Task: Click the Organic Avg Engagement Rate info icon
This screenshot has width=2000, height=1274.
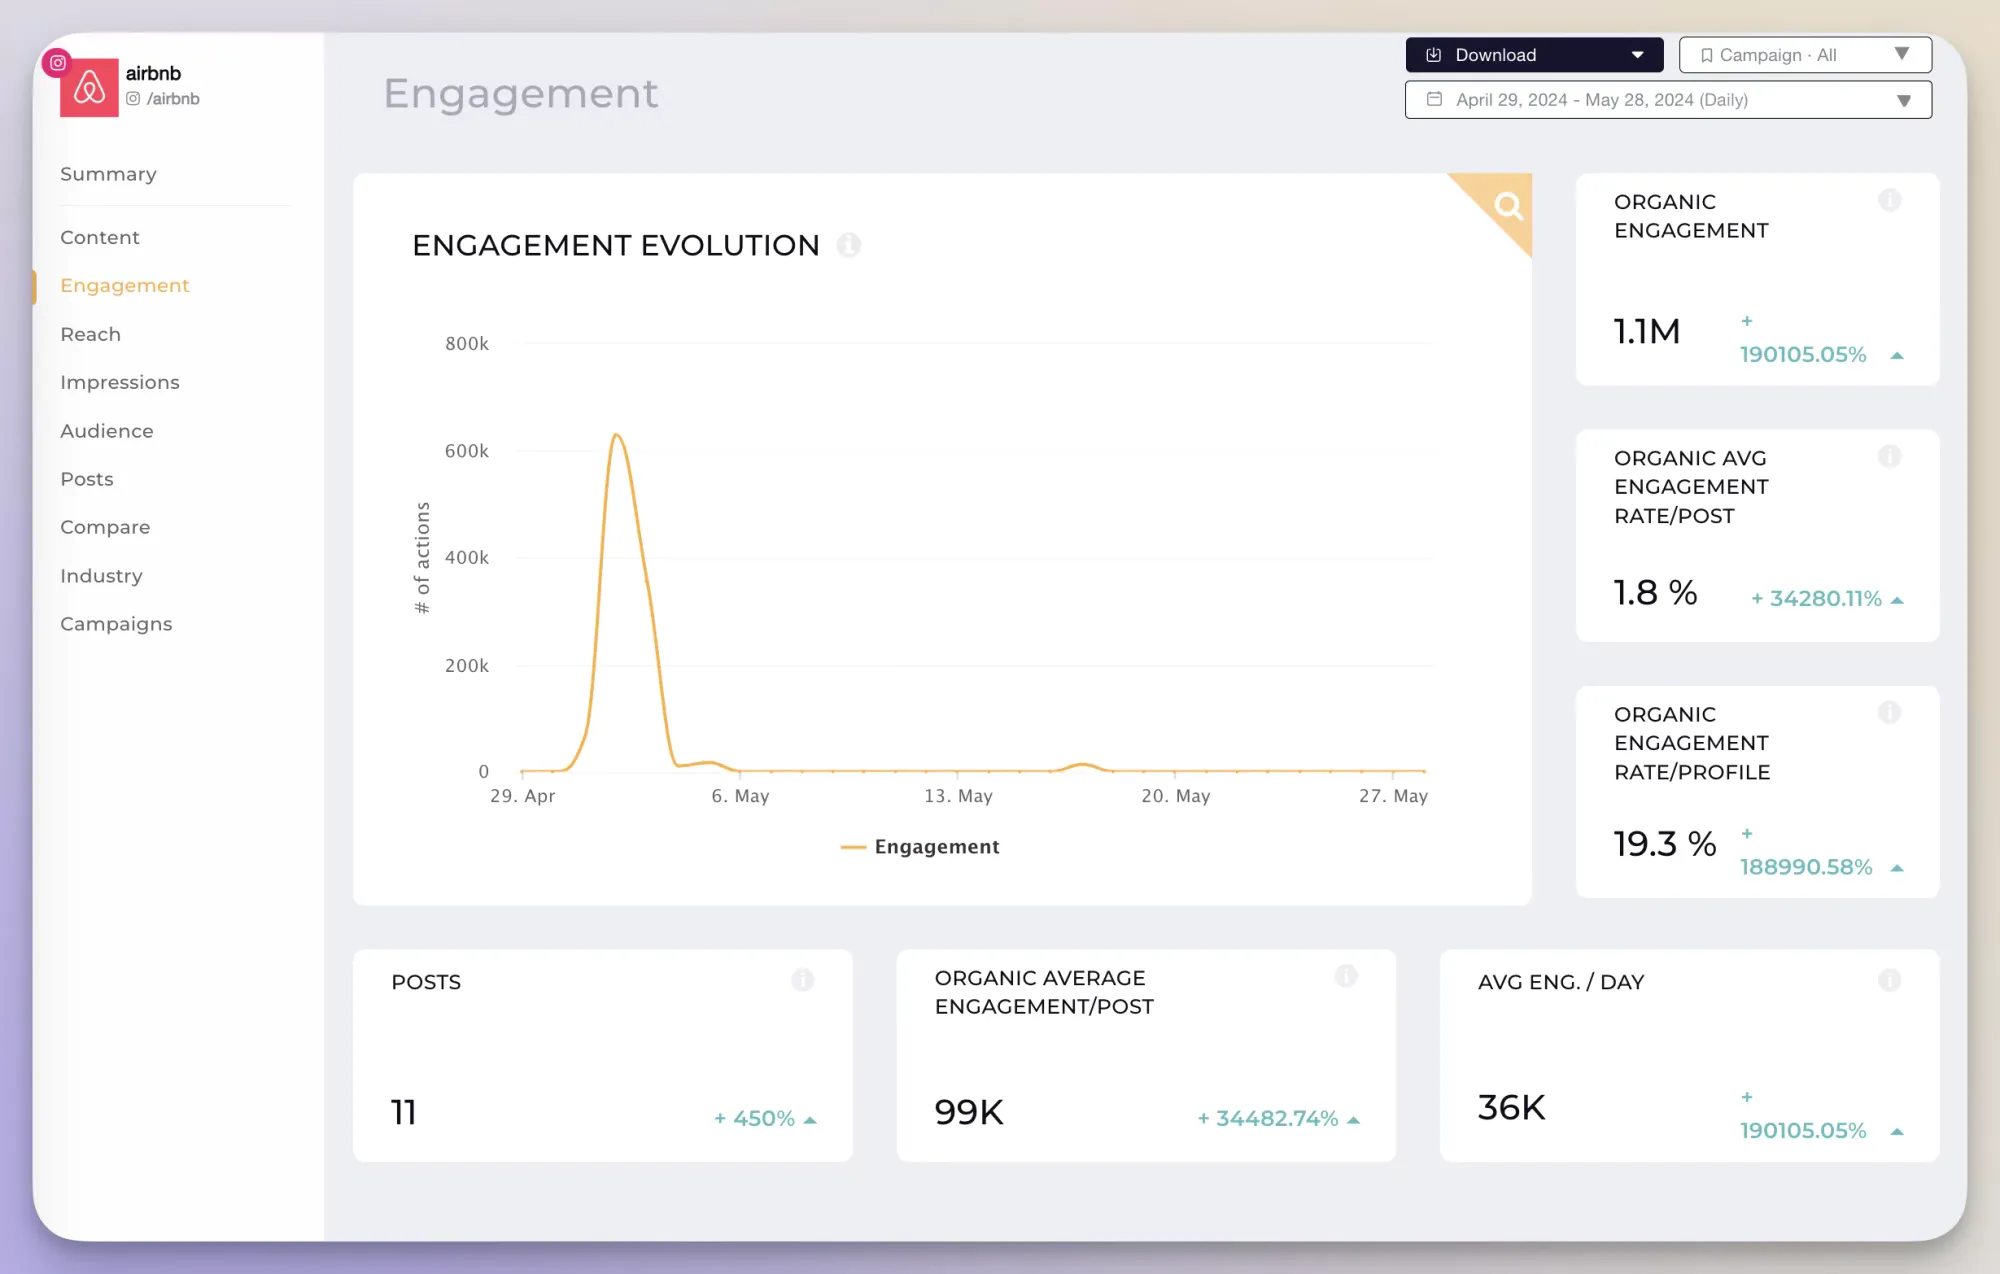Action: (1891, 455)
